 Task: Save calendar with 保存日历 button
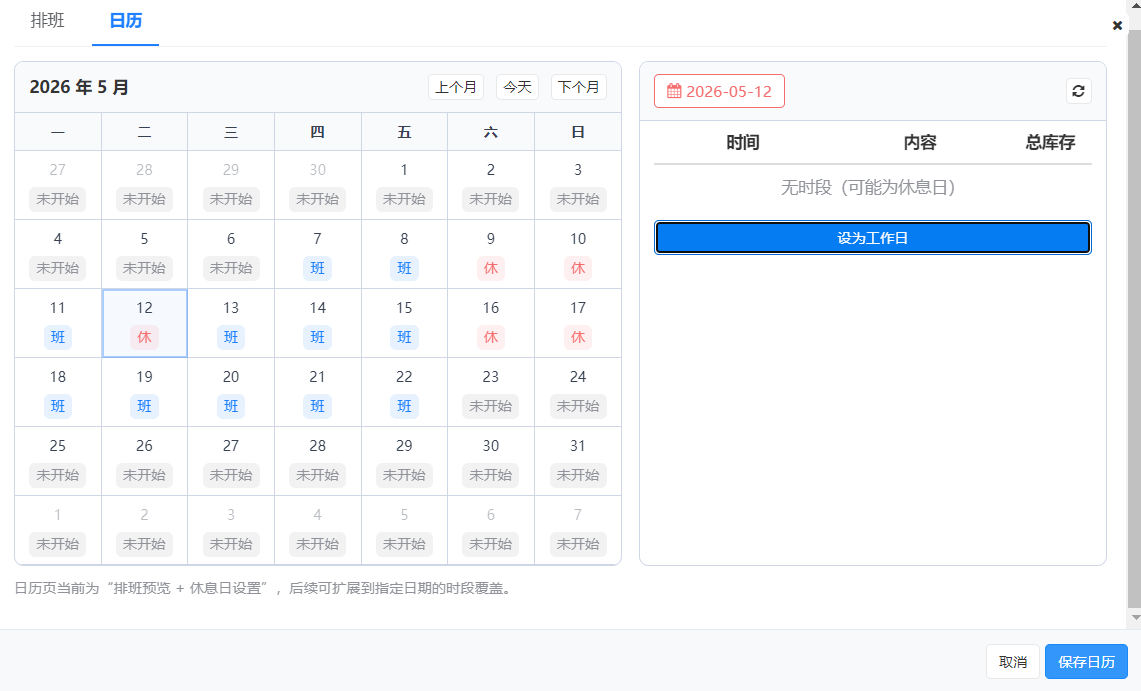1086,662
